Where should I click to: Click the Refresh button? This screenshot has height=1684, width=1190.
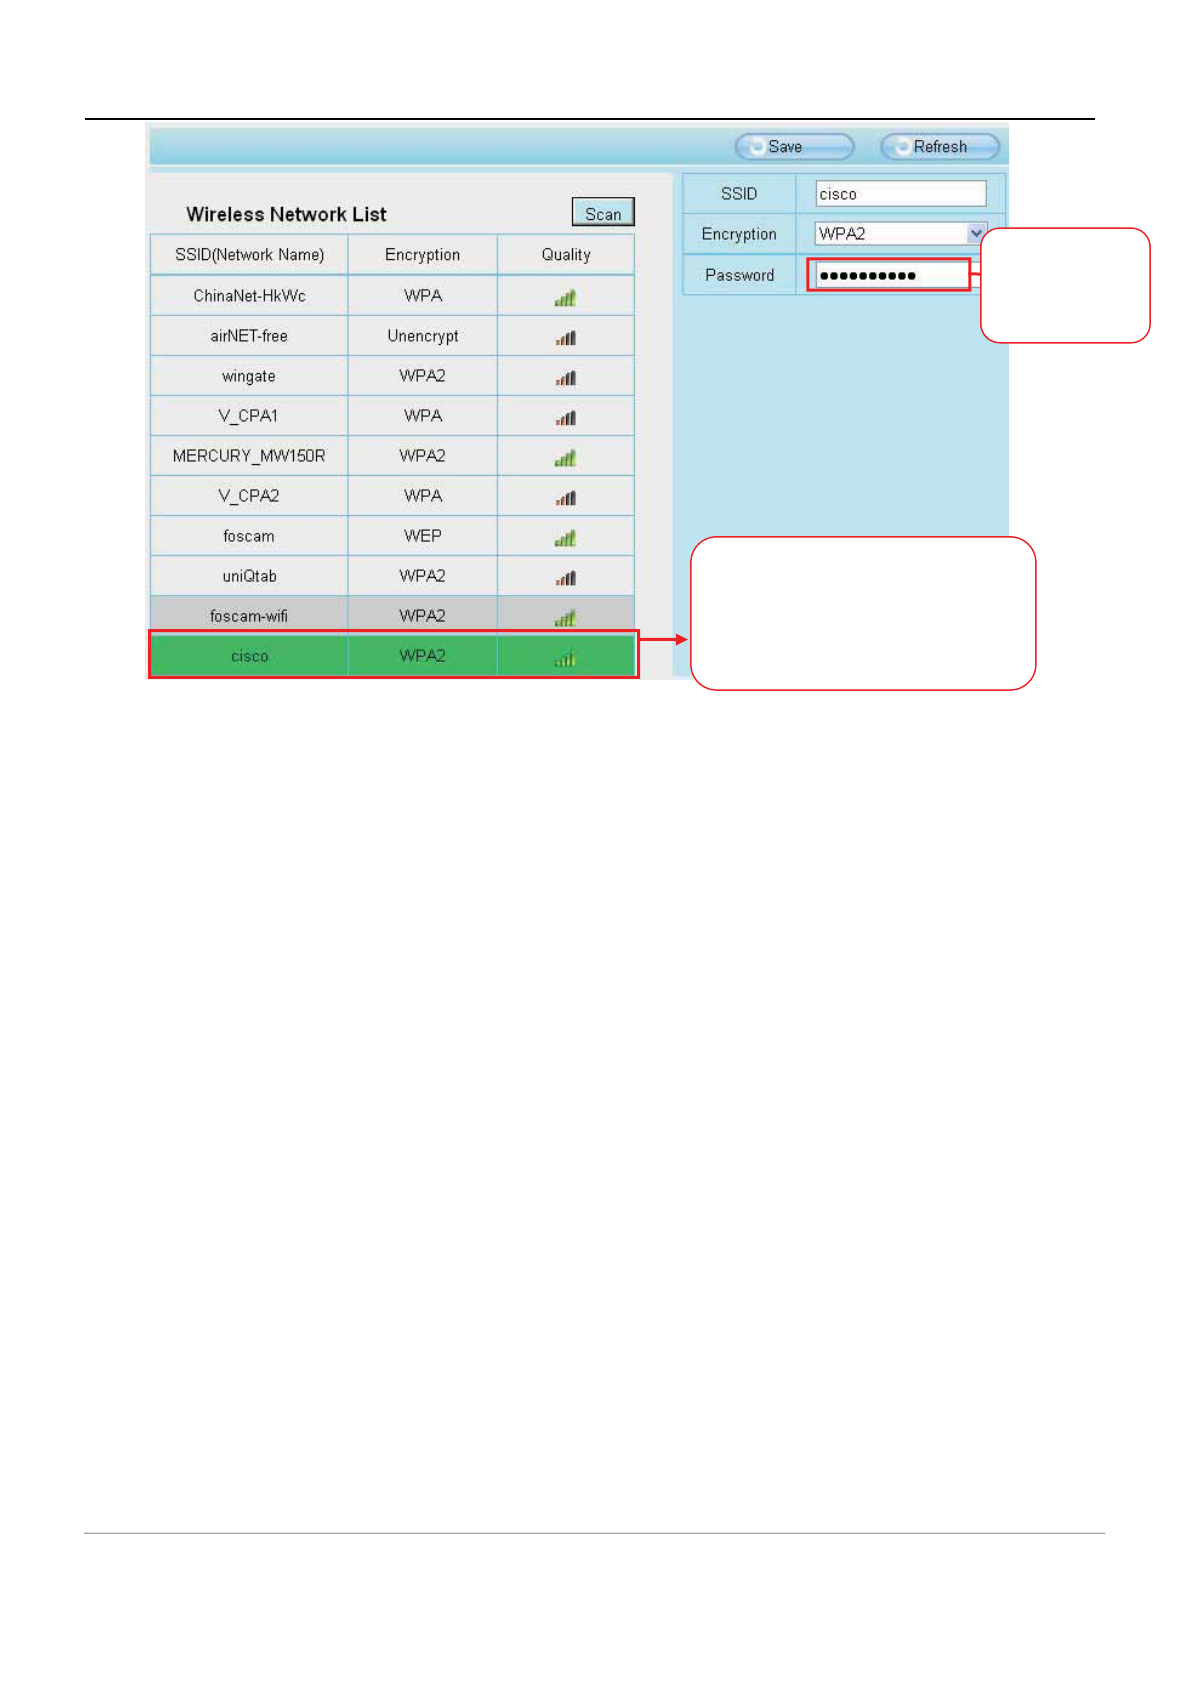click(x=939, y=147)
